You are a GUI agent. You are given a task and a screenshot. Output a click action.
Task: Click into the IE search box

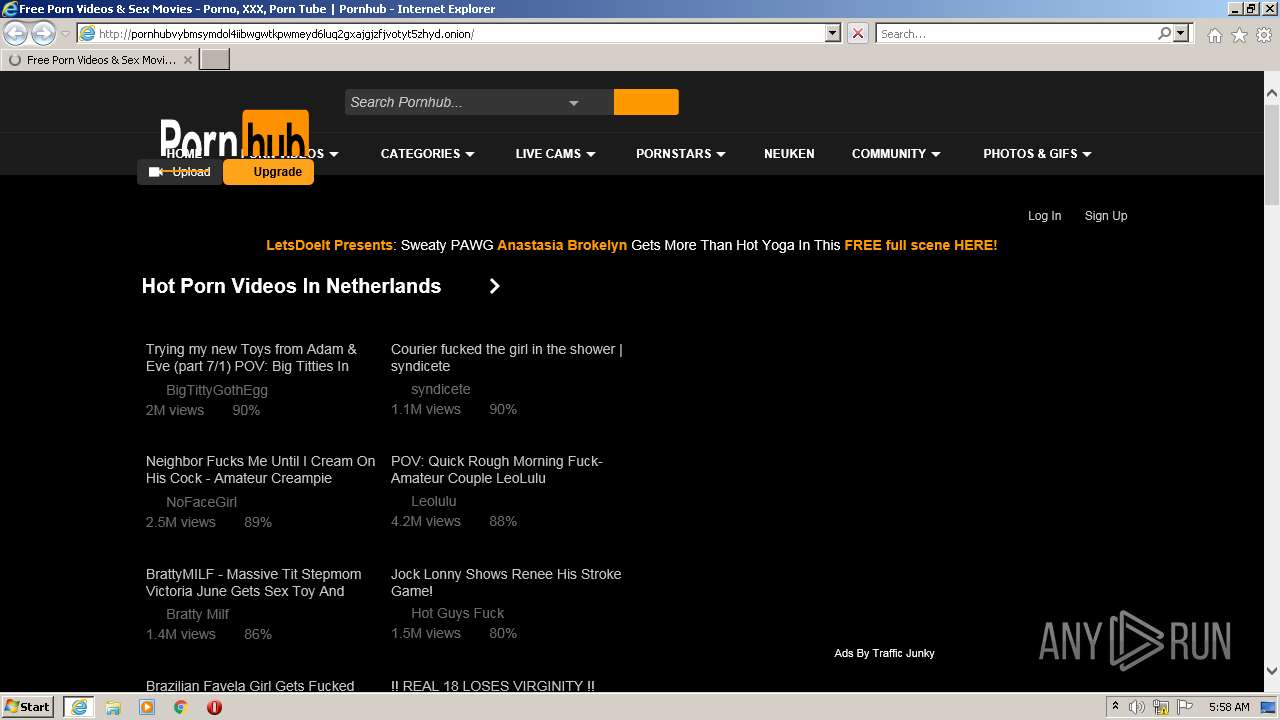pyautogui.click(x=1016, y=33)
